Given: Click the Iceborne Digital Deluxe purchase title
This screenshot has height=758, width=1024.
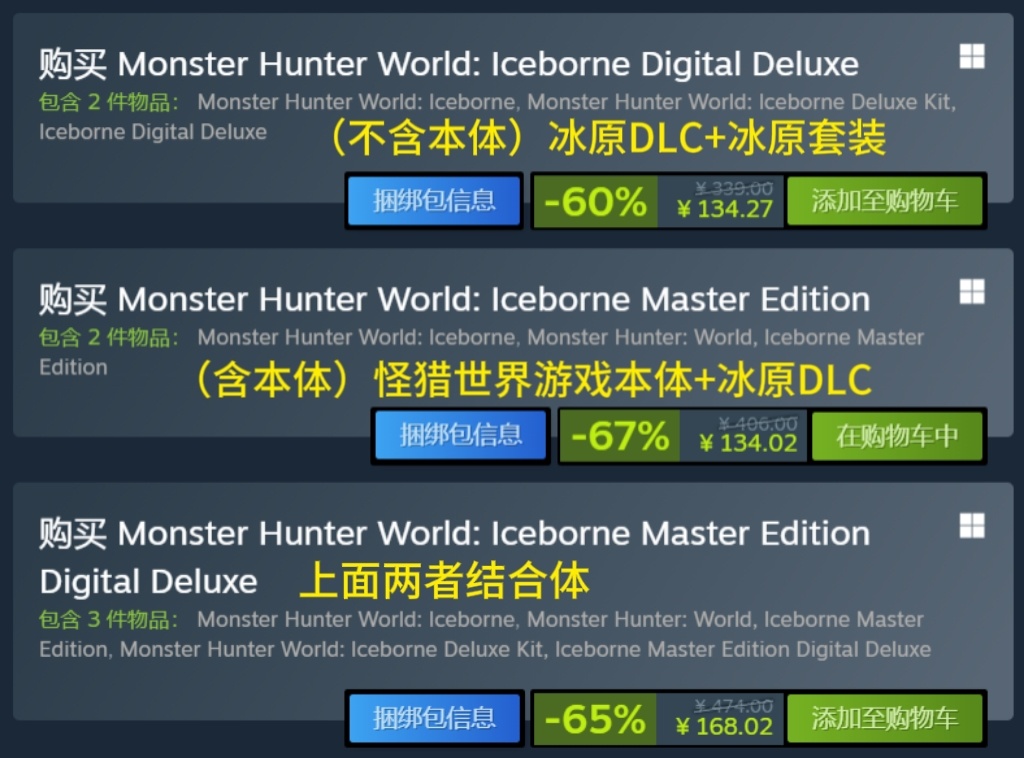Looking at the screenshot, I should [x=449, y=64].
